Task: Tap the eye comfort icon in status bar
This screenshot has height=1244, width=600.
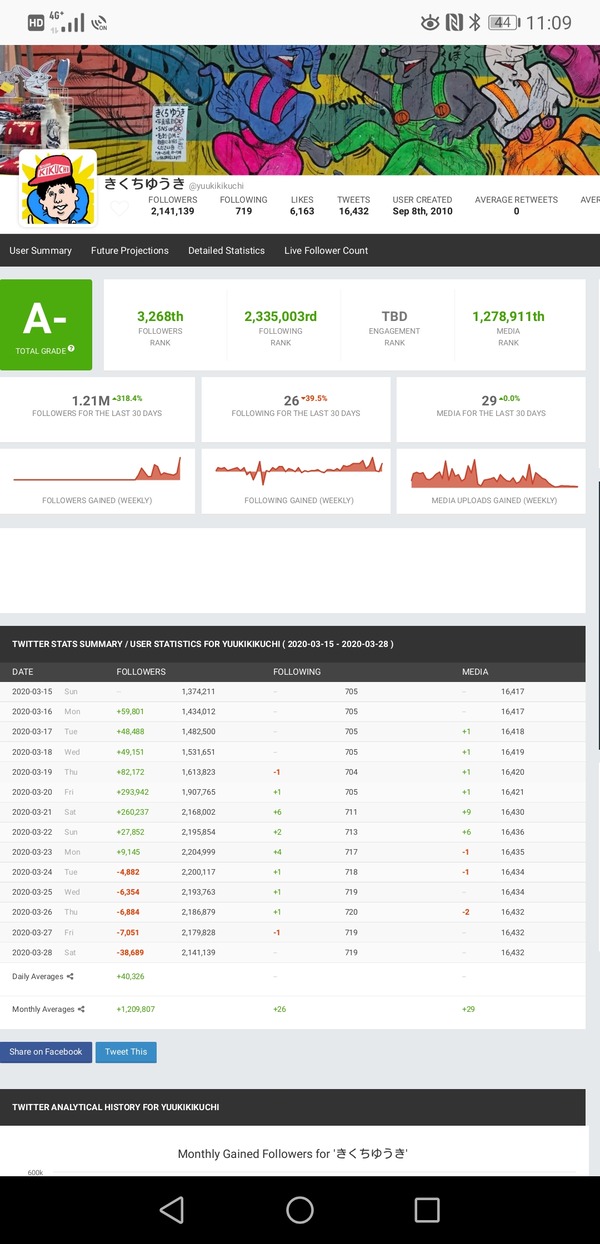Action: [430, 22]
